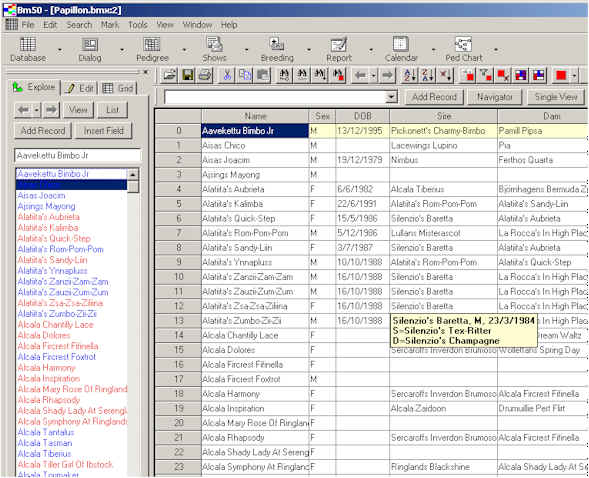Expand the dropdown arrow next to Pedigree
The image size is (589, 478).
tap(184, 50)
